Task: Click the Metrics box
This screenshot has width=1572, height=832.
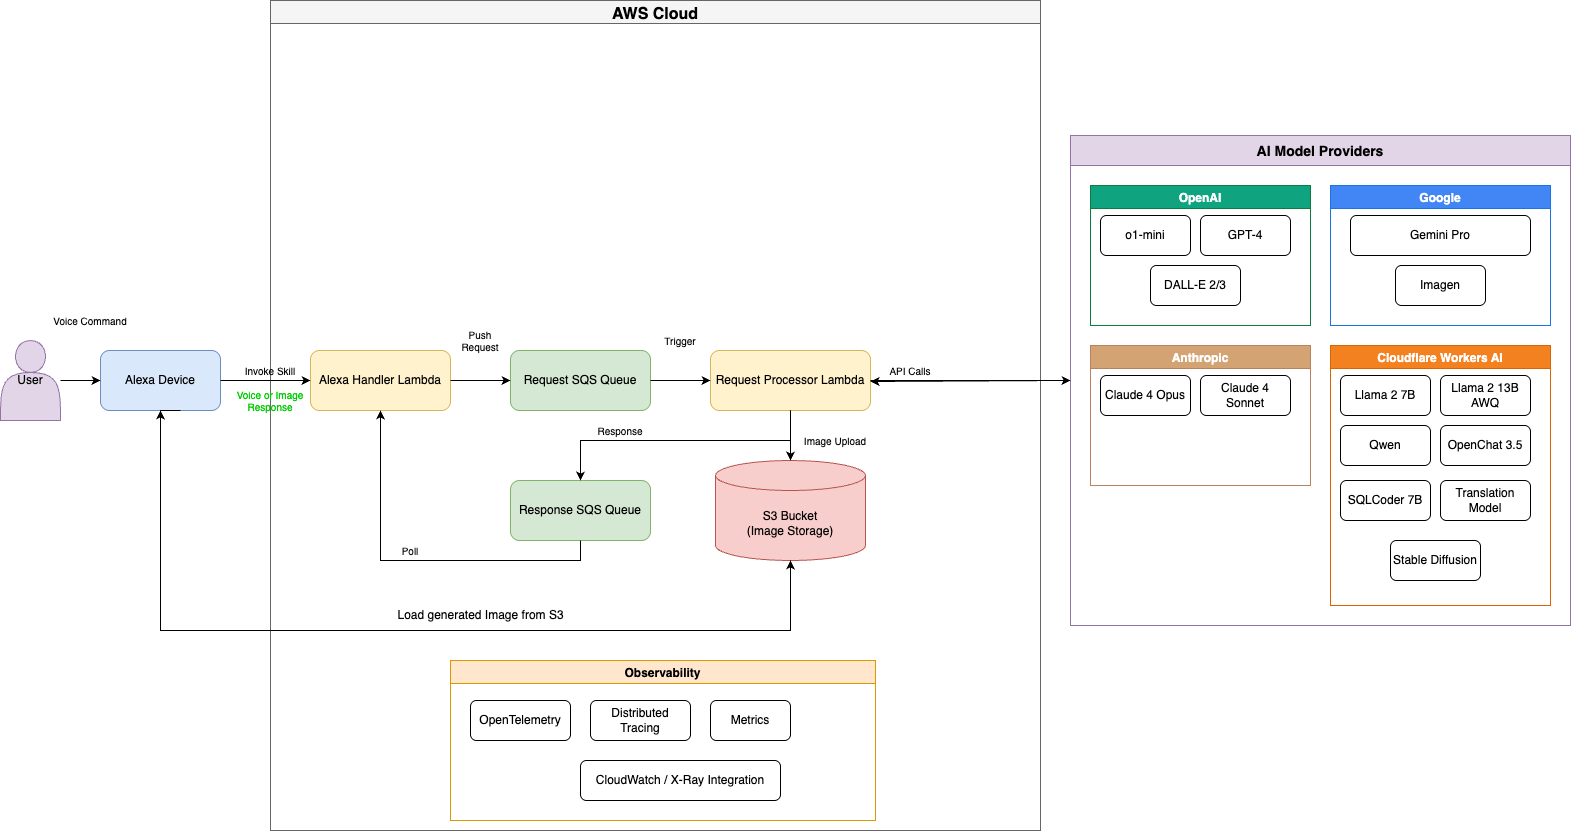Action: tap(750, 720)
